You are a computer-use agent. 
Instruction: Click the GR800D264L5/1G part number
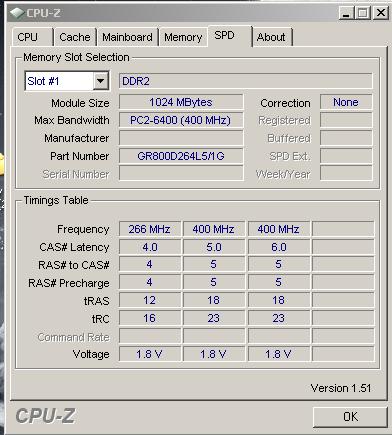click(x=181, y=156)
